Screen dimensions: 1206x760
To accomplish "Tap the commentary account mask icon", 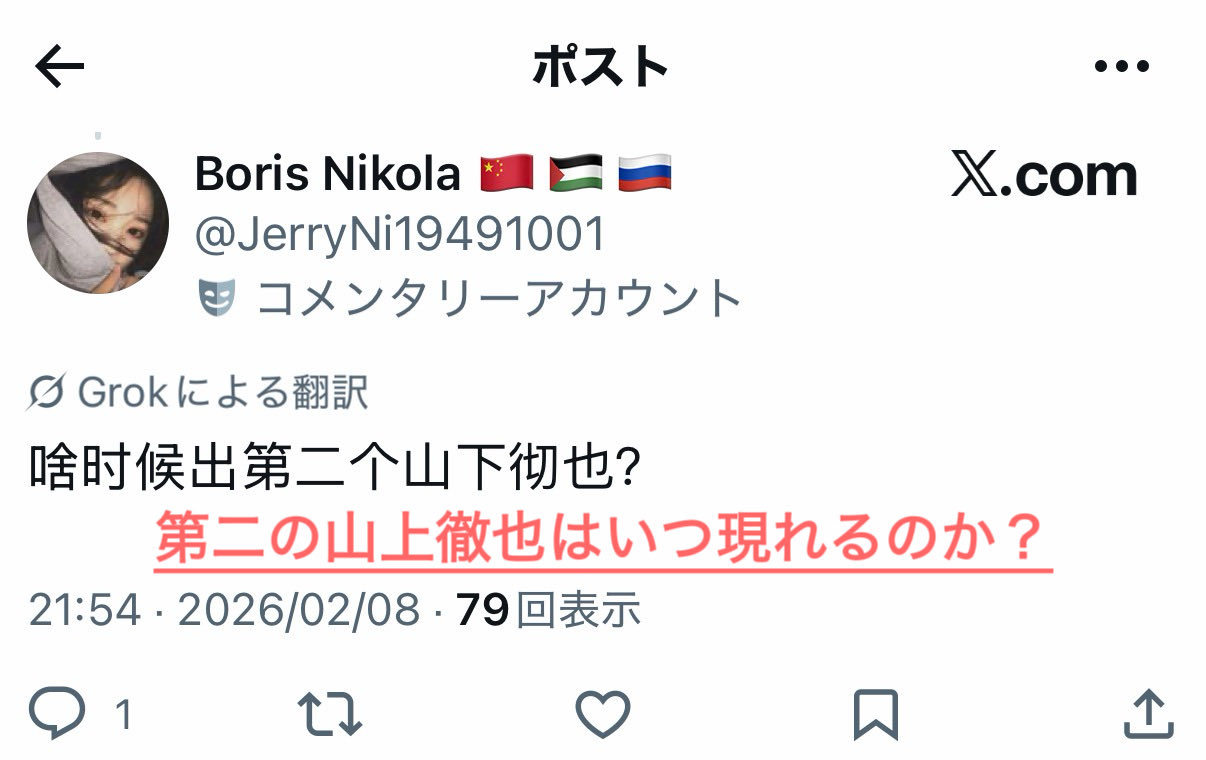I will point(217,298).
